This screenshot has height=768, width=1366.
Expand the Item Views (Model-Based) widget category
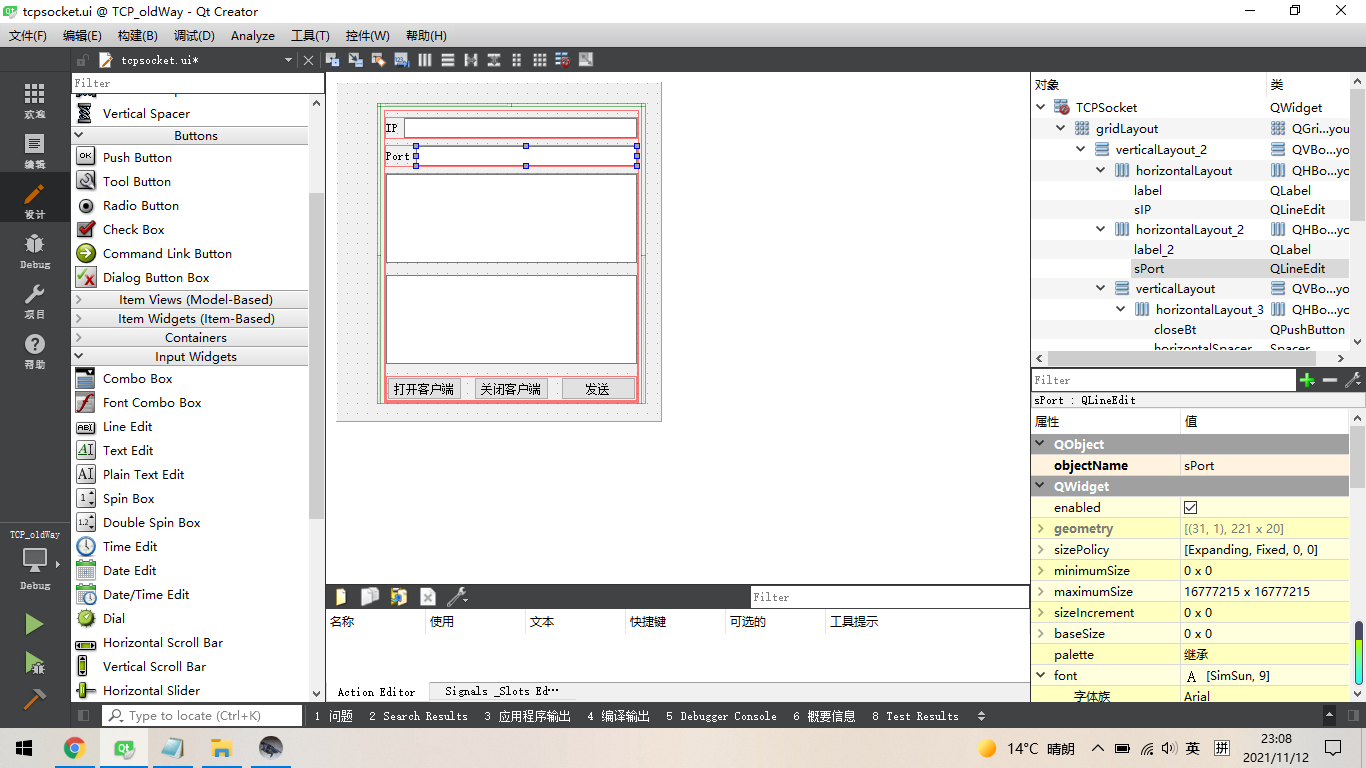tap(190, 299)
